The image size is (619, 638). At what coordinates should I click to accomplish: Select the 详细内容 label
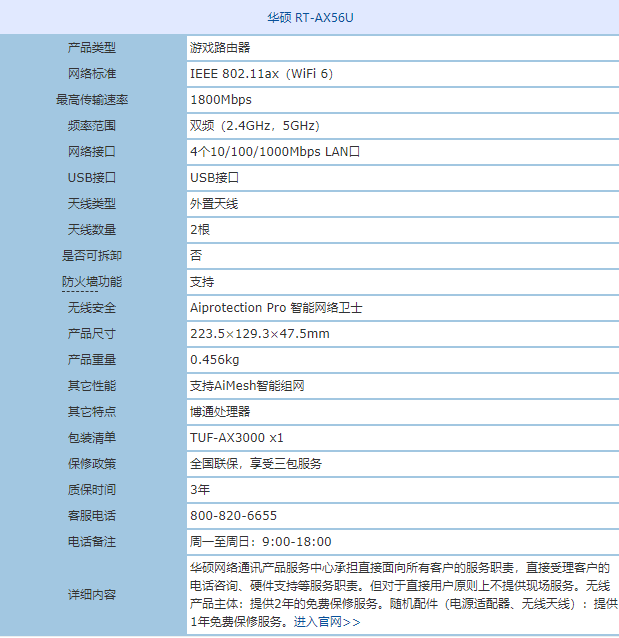92,595
